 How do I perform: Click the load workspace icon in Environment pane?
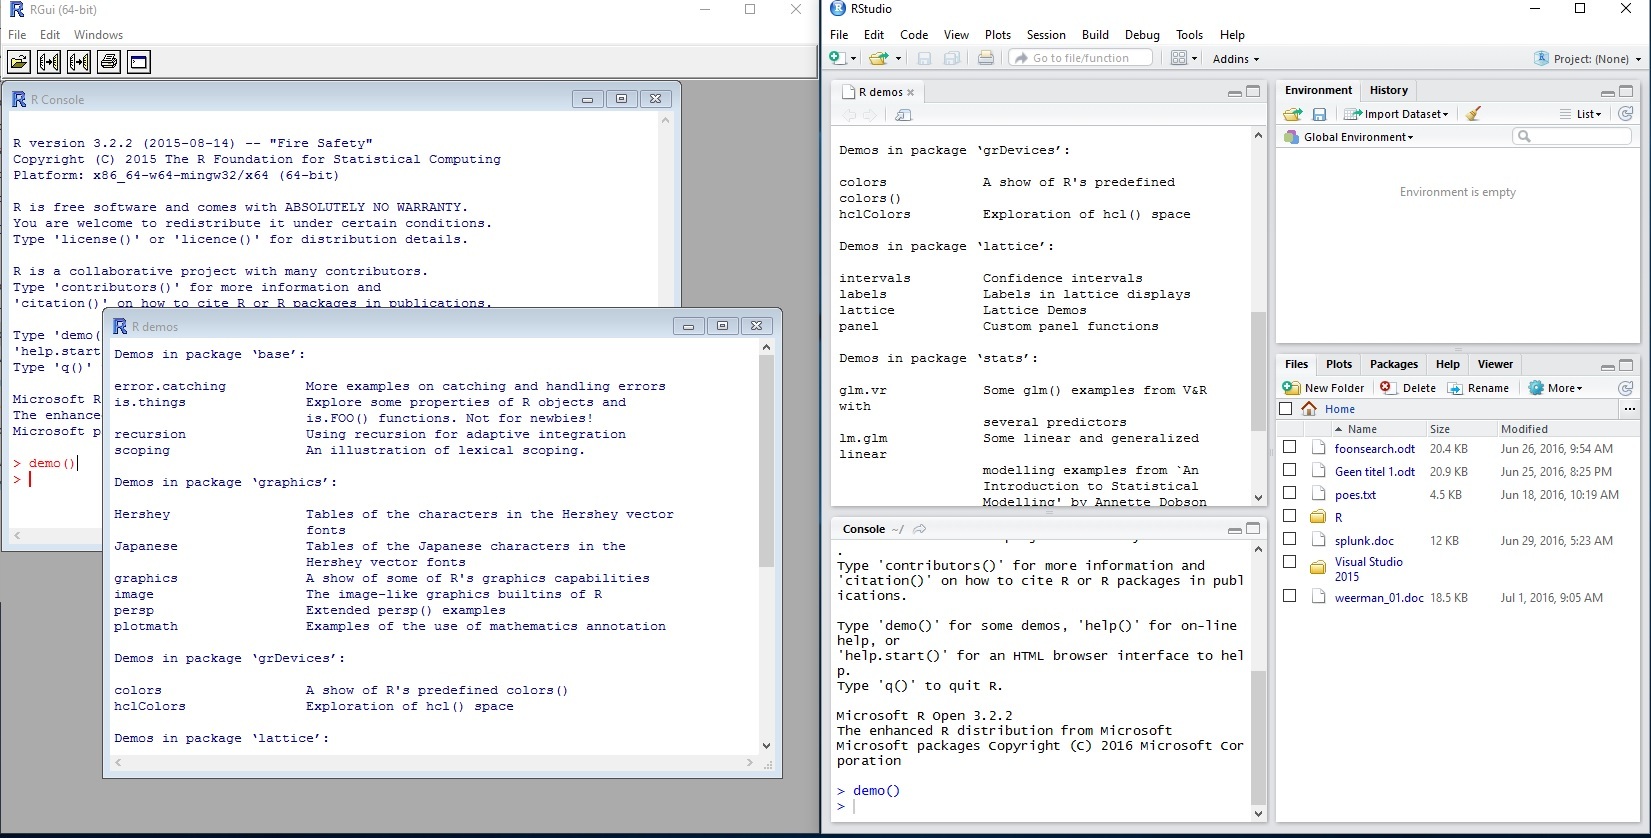click(x=1293, y=114)
